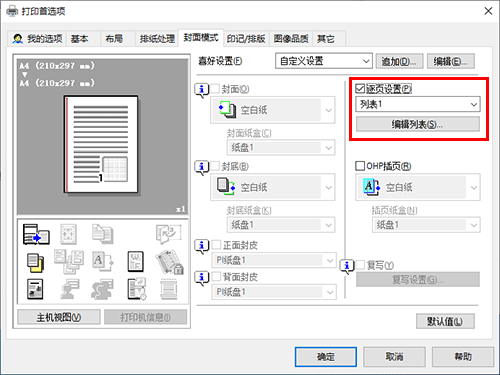Open the 正面封皮 PI纸盘1 dropdown

[x=274, y=260]
